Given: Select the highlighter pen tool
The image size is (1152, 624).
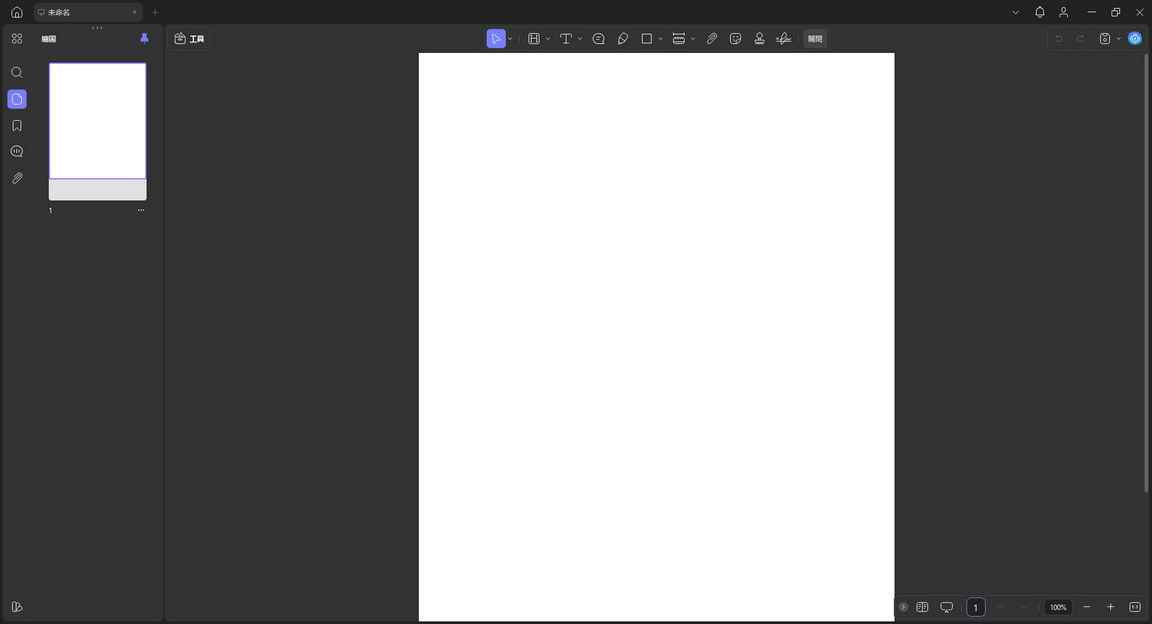Looking at the screenshot, I should 623,39.
